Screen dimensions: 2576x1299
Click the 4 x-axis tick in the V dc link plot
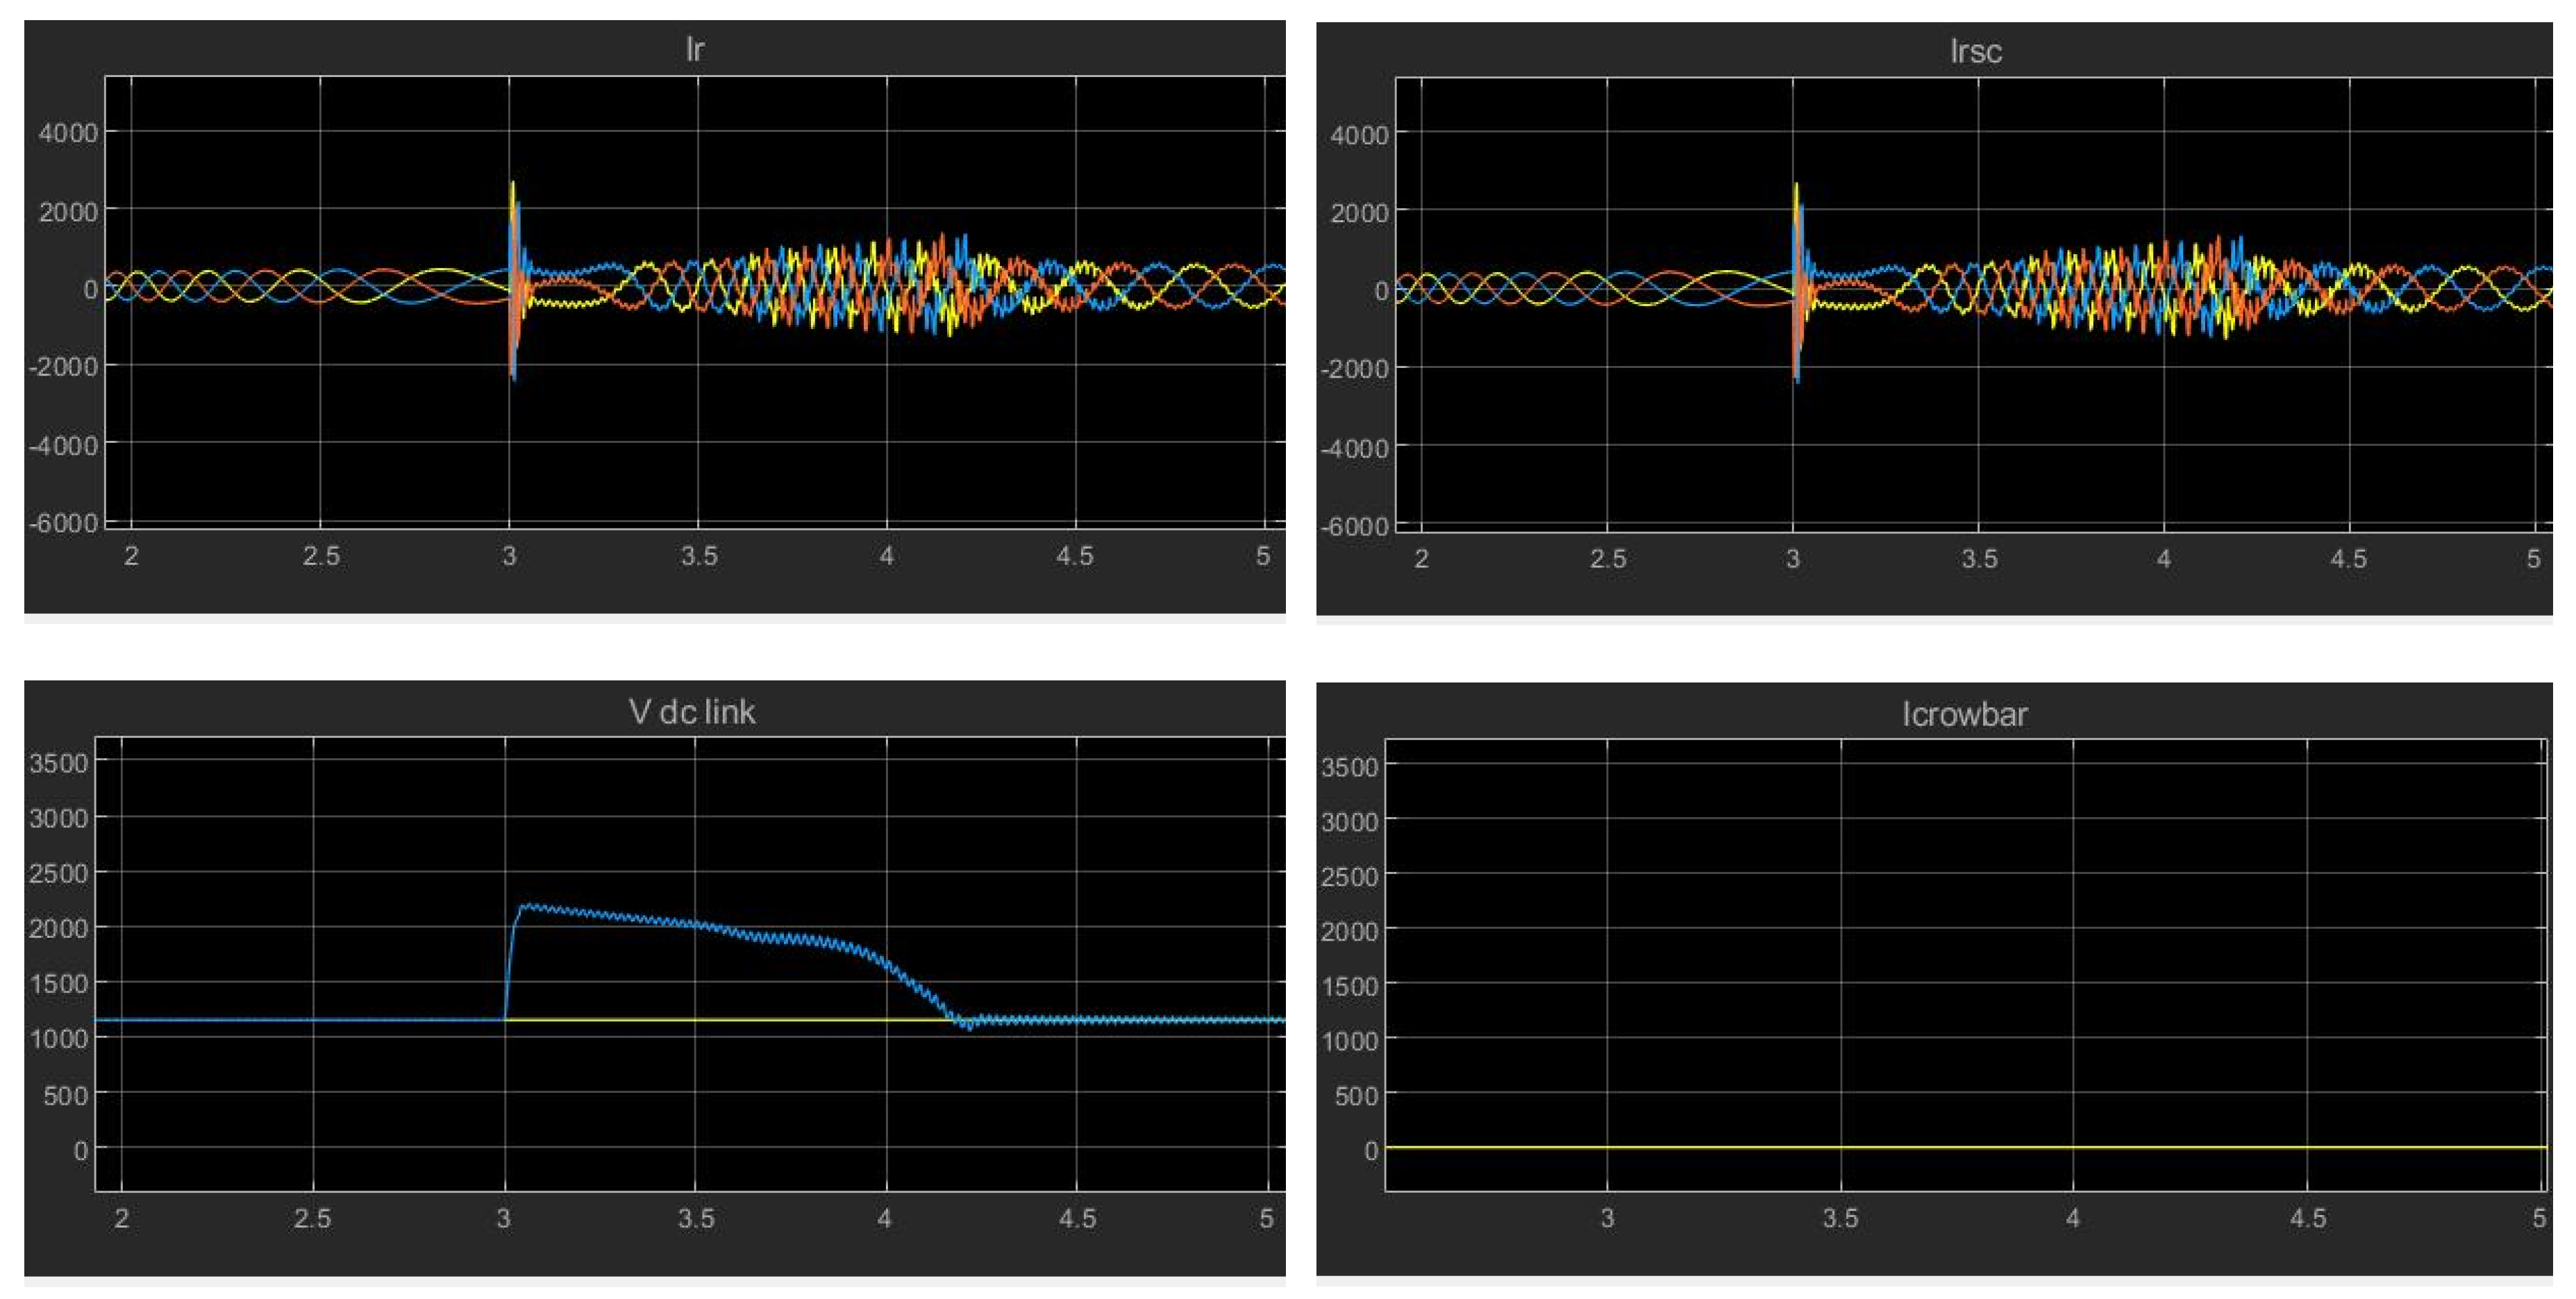[885, 1218]
